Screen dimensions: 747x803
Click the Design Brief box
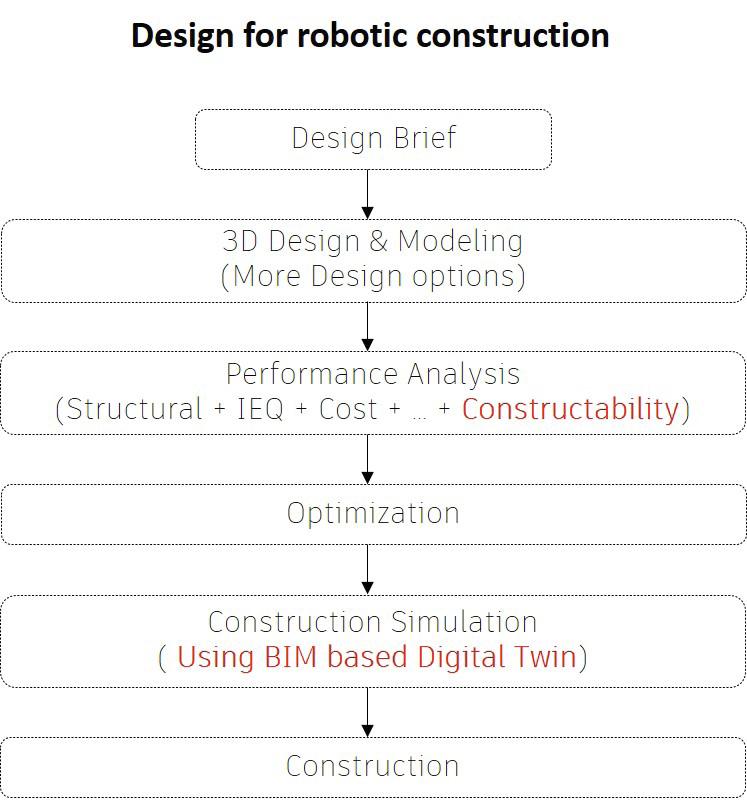click(x=373, y=139)
